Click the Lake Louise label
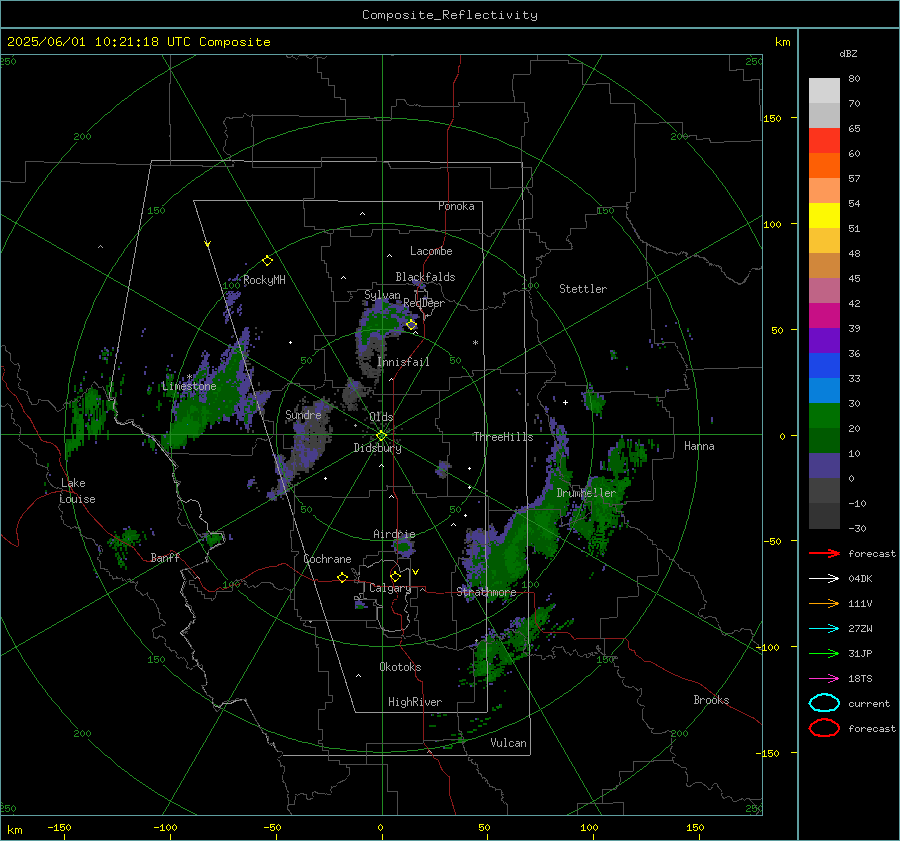This screenshot has height=841, width=900. pyautogui.click(x=77, y=491)
